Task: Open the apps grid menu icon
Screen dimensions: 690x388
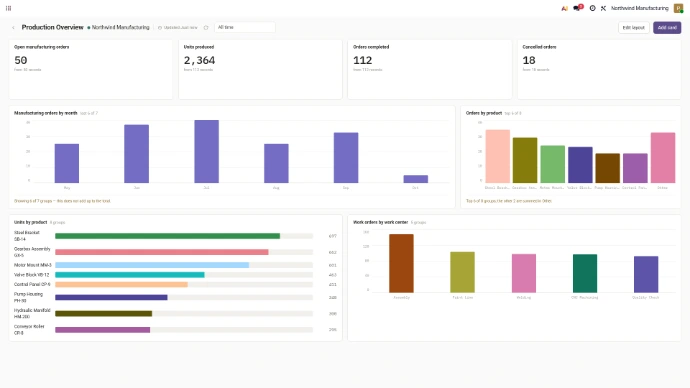Action: (x=8, y=8)
